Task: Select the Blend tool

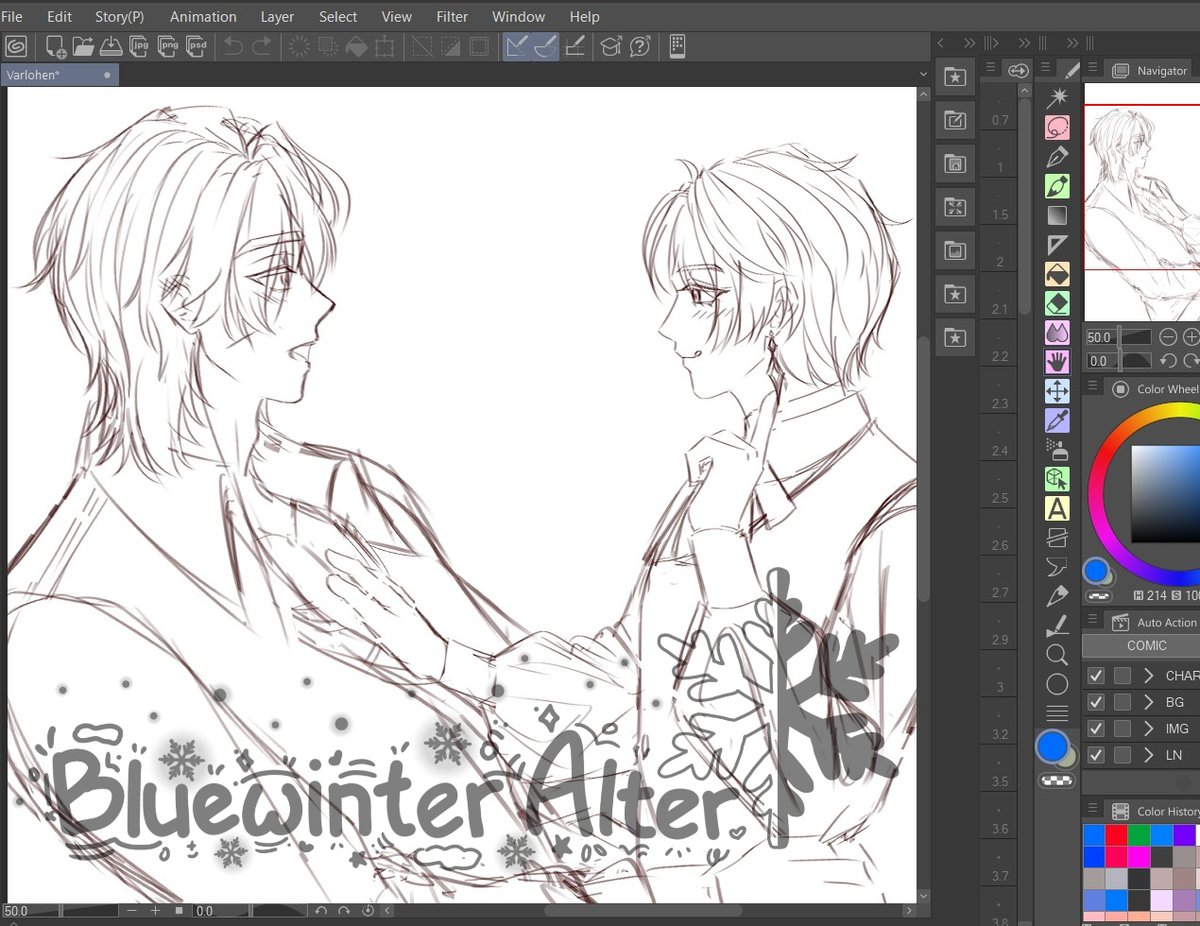Action: pyautogui.click(x=1057, y=332)
